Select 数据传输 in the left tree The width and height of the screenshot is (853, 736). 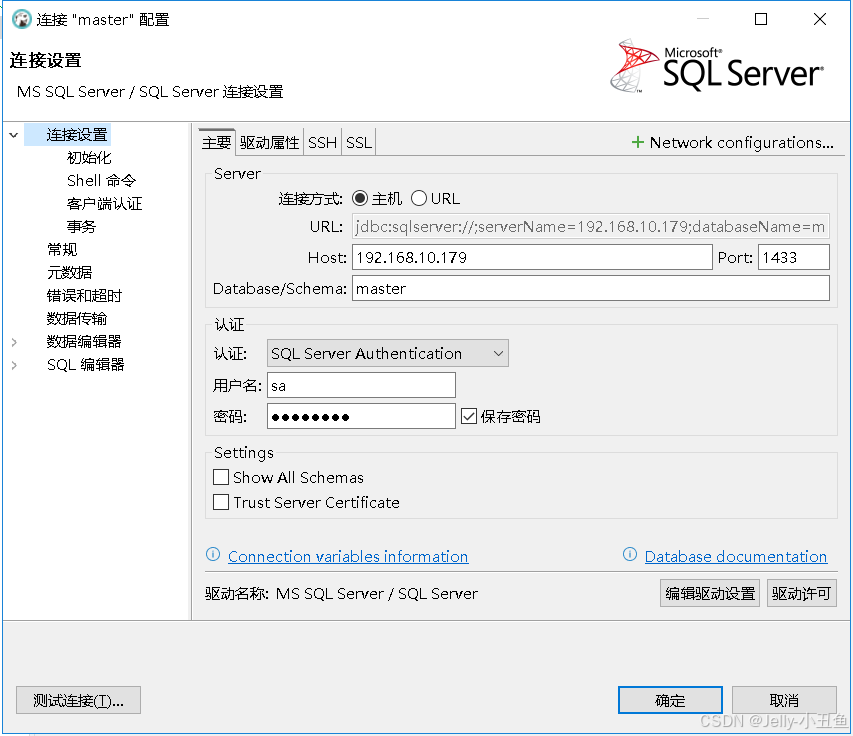(x=77, y=319)
